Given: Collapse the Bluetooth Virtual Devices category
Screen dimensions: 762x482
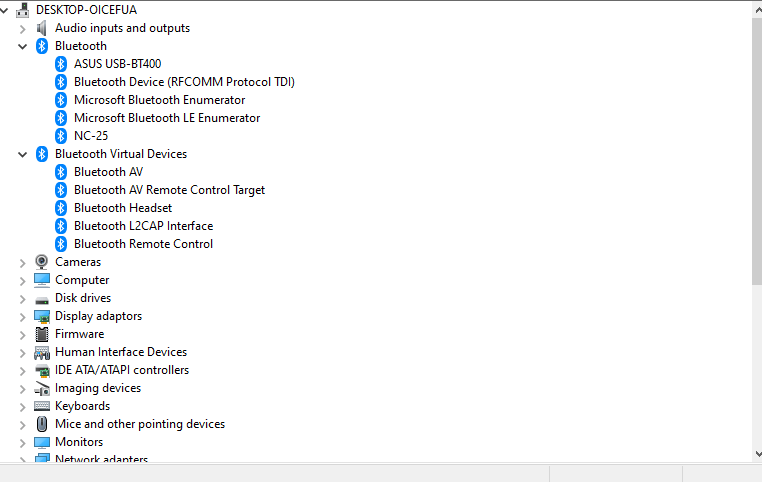Looking at the screenshot, I should pyautogui.click(x=22, y=155).
